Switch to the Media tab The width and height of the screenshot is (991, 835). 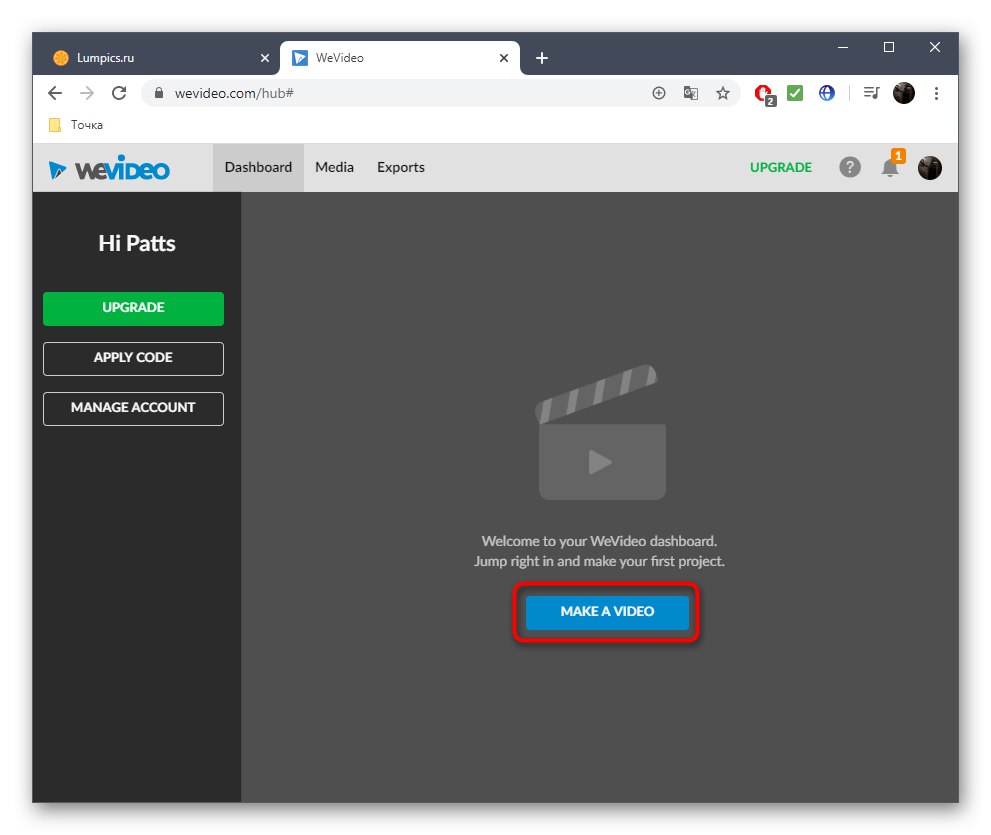[334, 167]
